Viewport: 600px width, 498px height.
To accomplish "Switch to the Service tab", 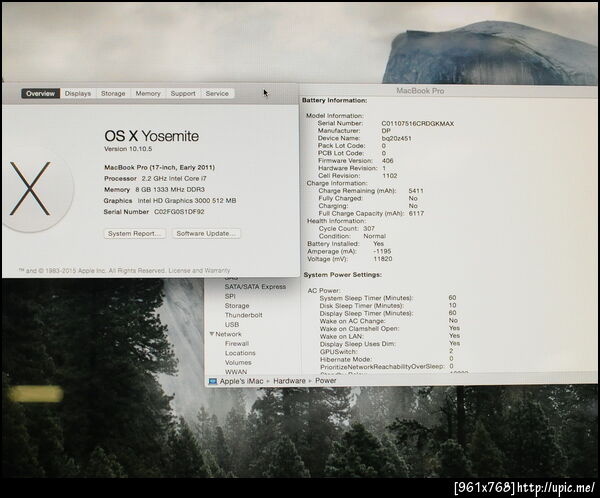I will coord(217,93).
